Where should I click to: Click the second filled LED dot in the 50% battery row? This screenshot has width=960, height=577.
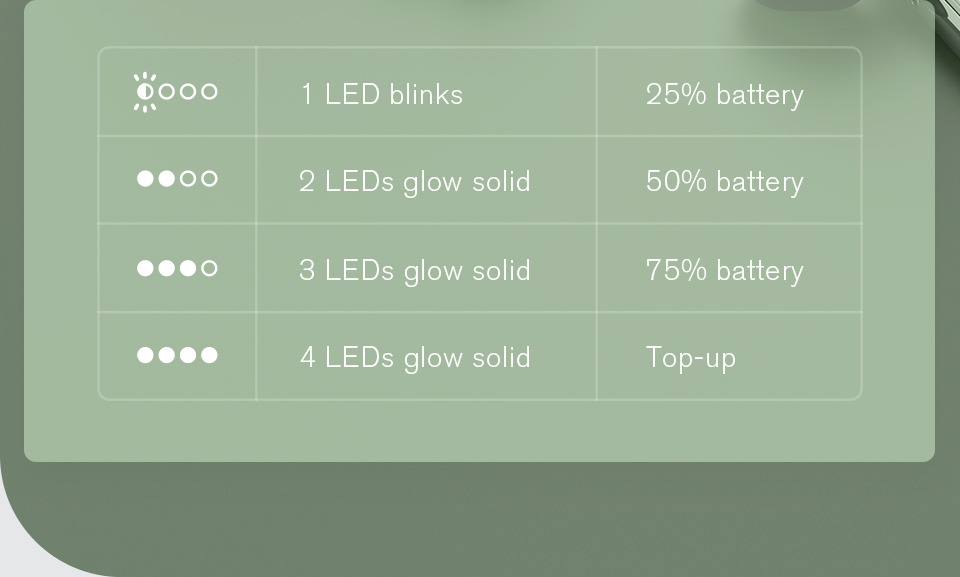tap(167, 178)
